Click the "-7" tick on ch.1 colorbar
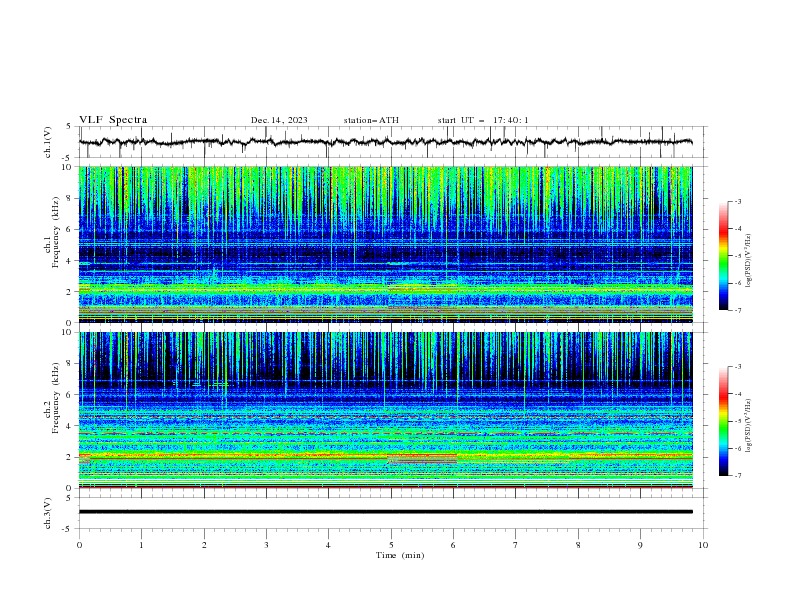 click(737, 310)
